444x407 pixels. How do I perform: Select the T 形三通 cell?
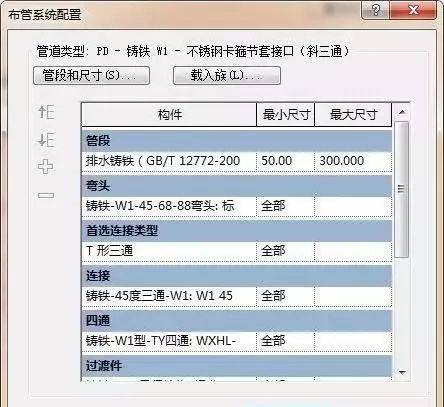pyautogui.click(x=169, y=251)
